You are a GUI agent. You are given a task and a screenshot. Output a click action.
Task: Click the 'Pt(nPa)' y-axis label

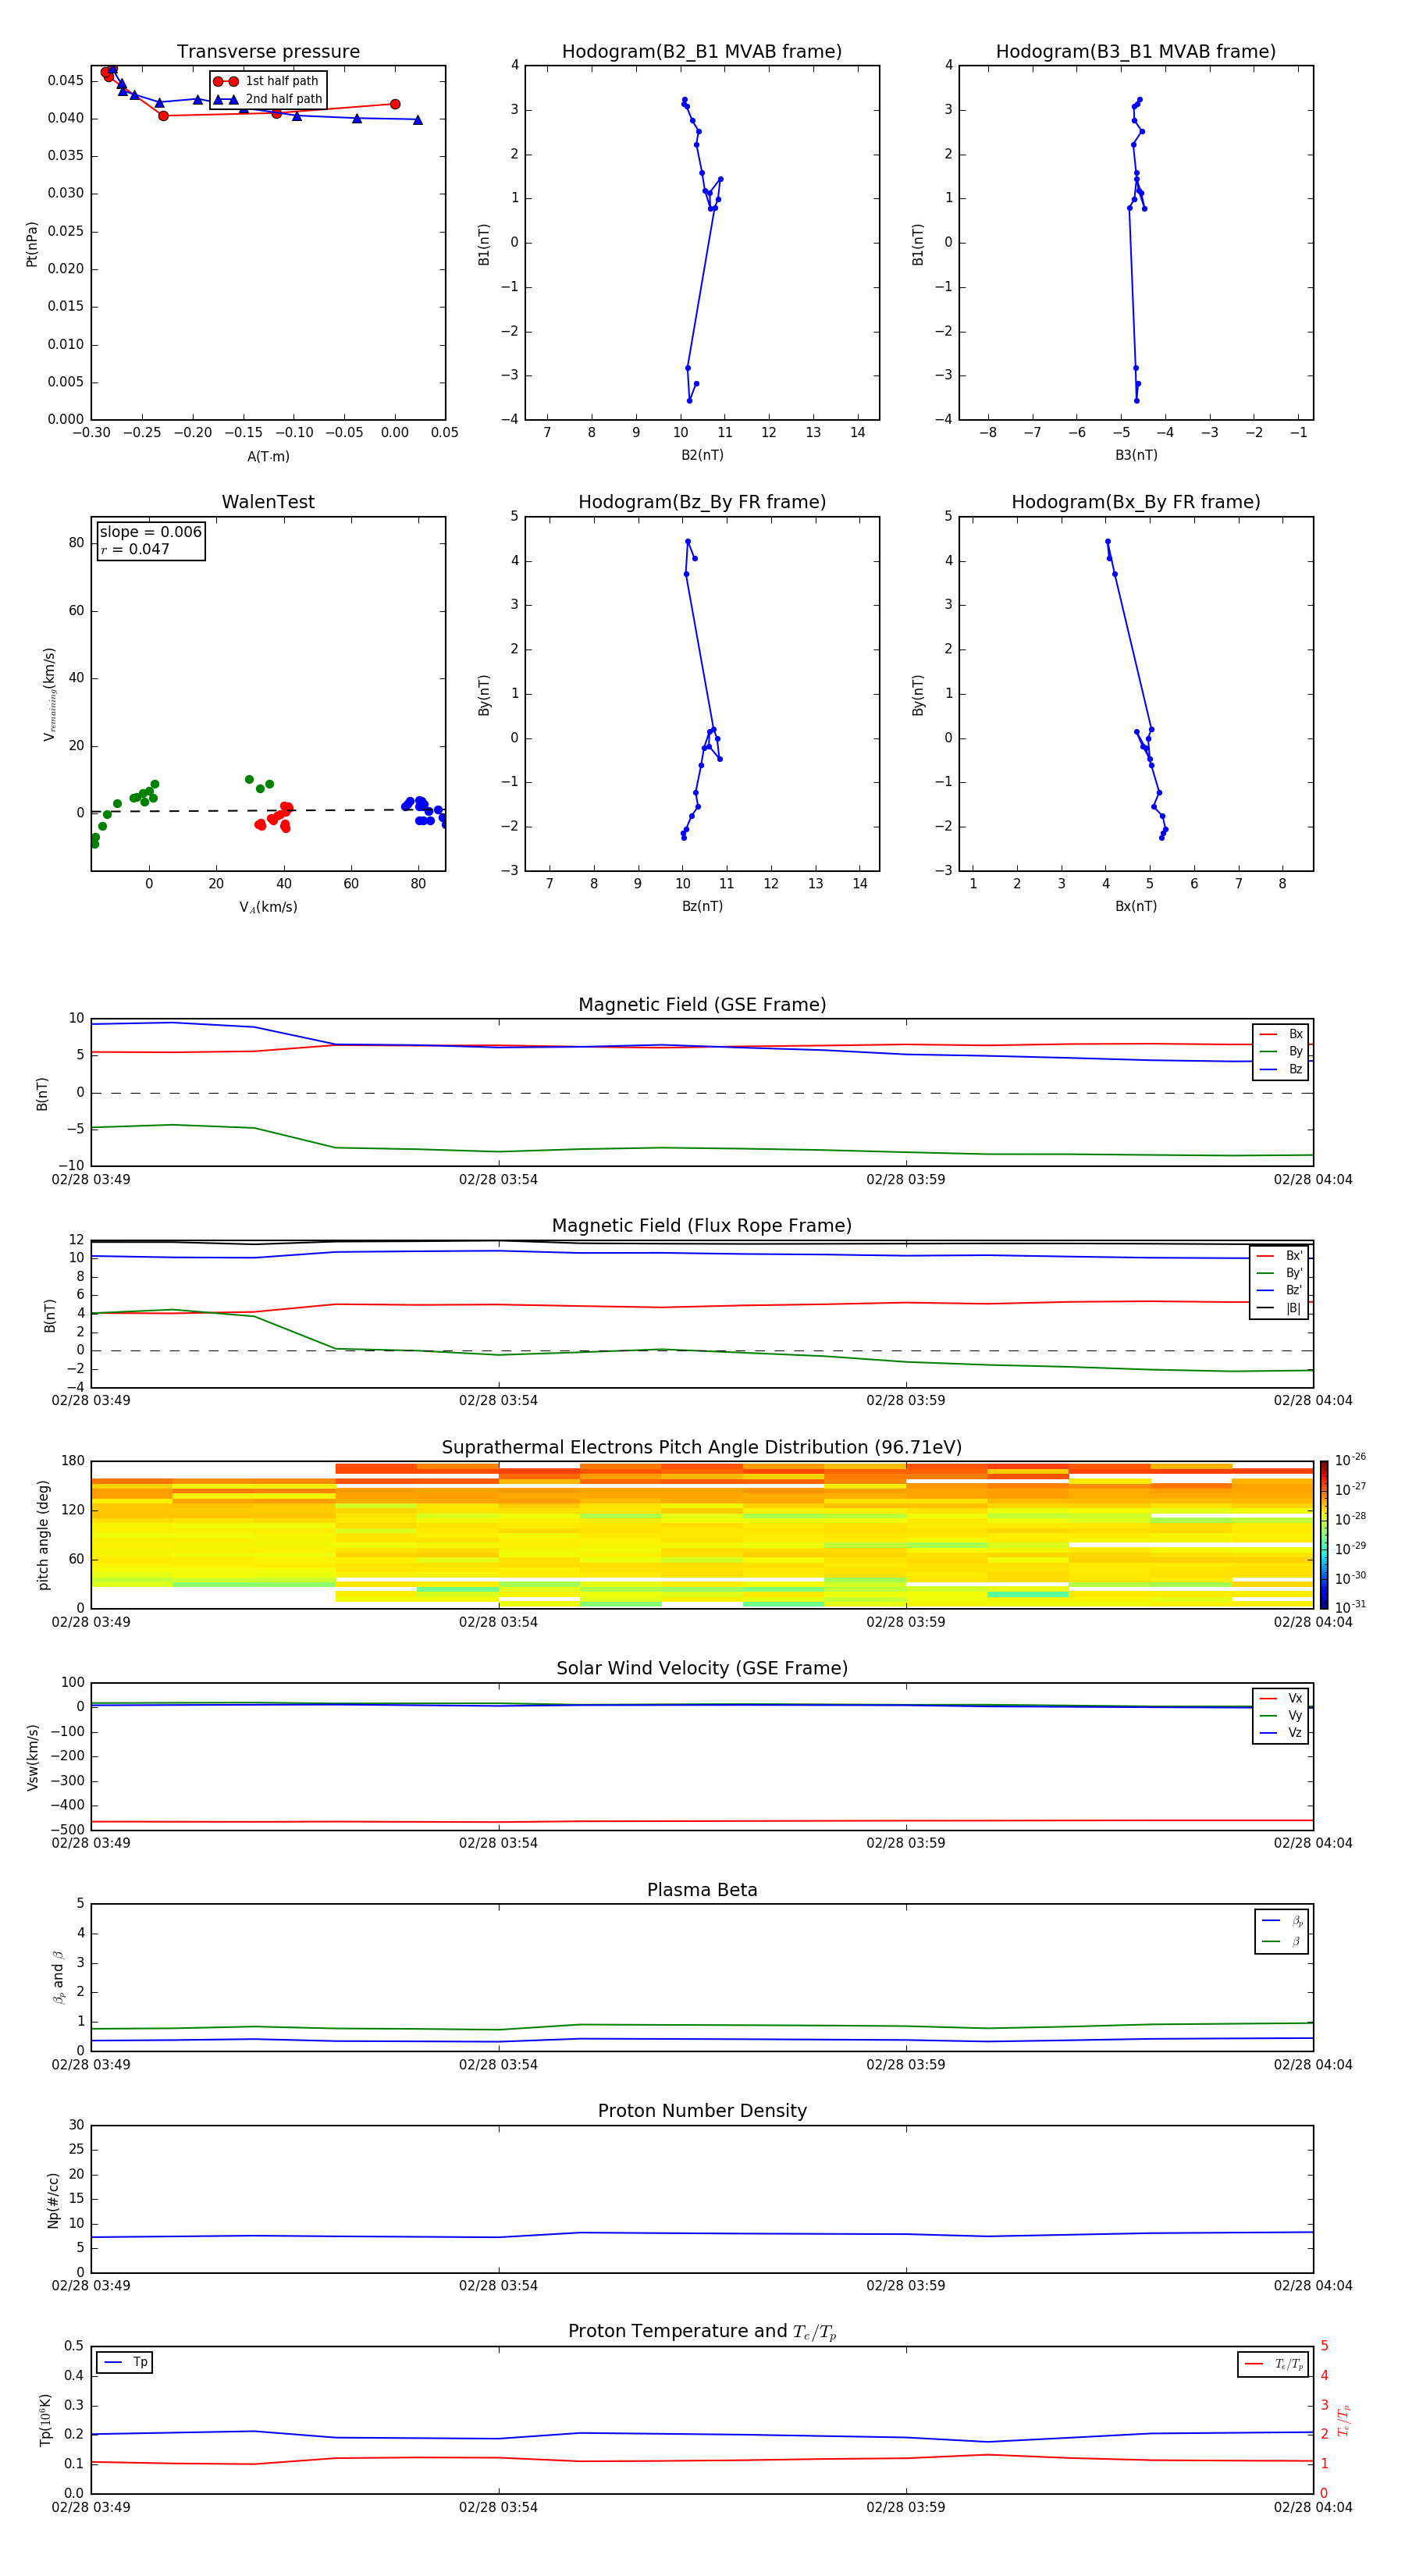pyautogui.click(x=32, y=244)
